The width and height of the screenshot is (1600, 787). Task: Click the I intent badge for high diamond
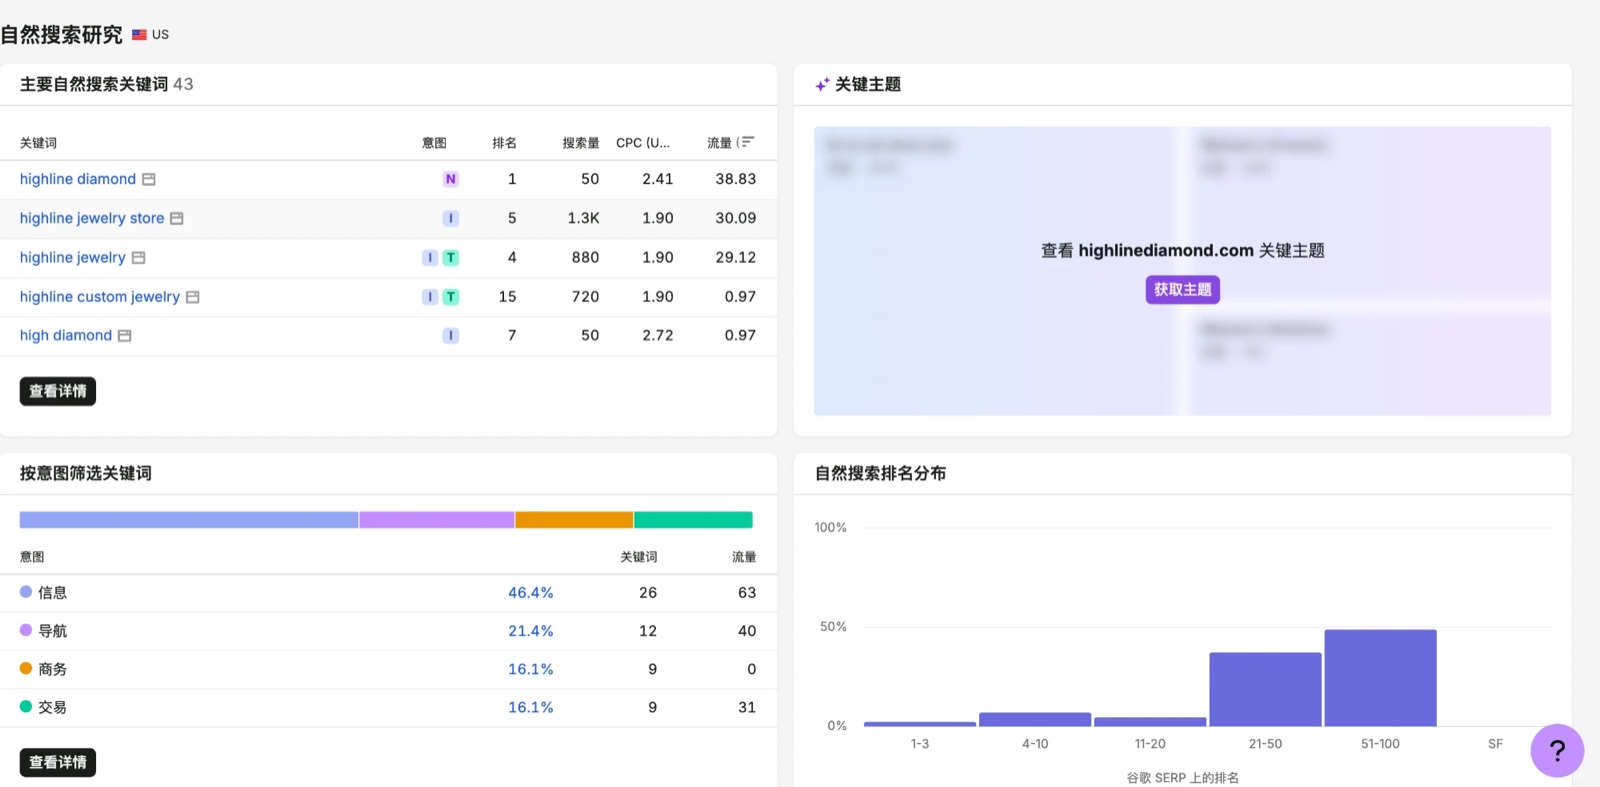(x=451, y=335)
